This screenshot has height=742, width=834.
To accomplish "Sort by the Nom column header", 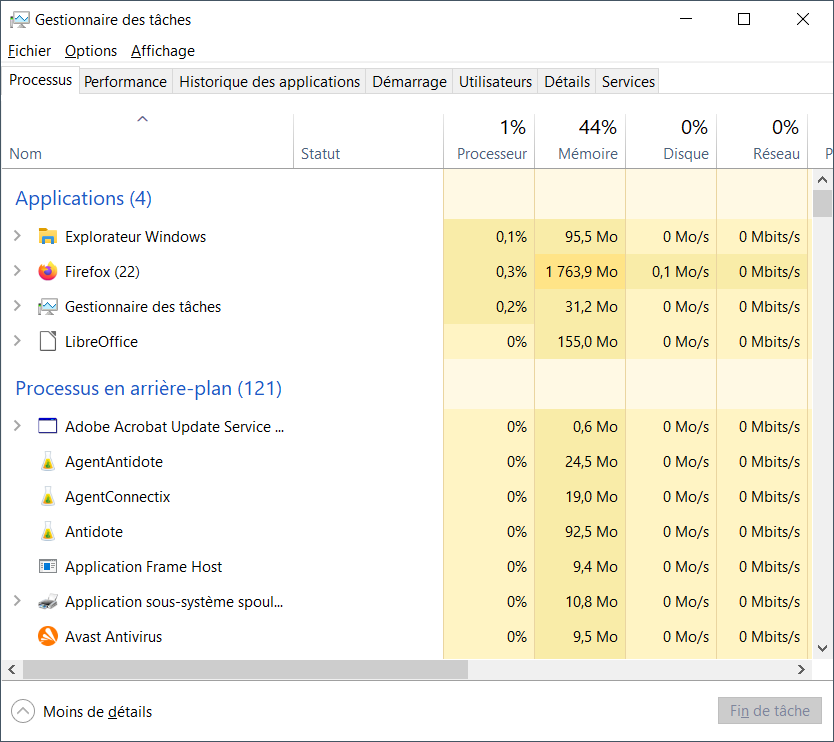I will pos(147,141).
